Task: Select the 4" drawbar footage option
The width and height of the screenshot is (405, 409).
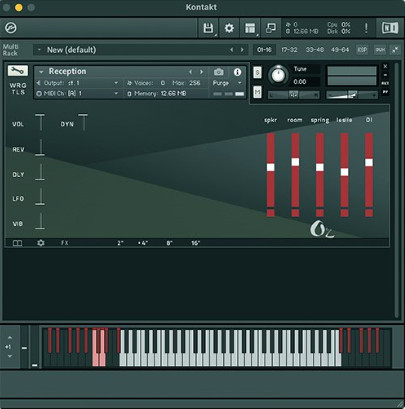Action: point(143,243)
